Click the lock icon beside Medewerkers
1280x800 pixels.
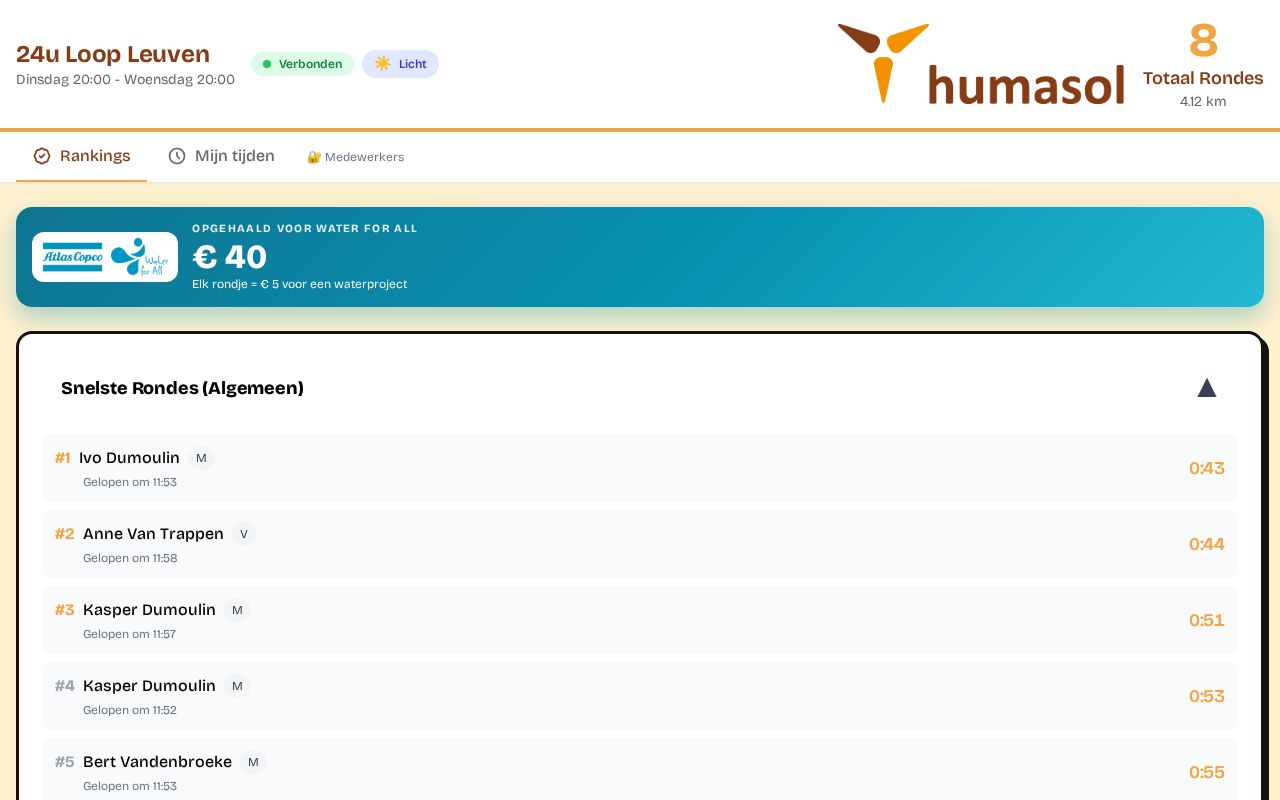(x=314, y=157)
